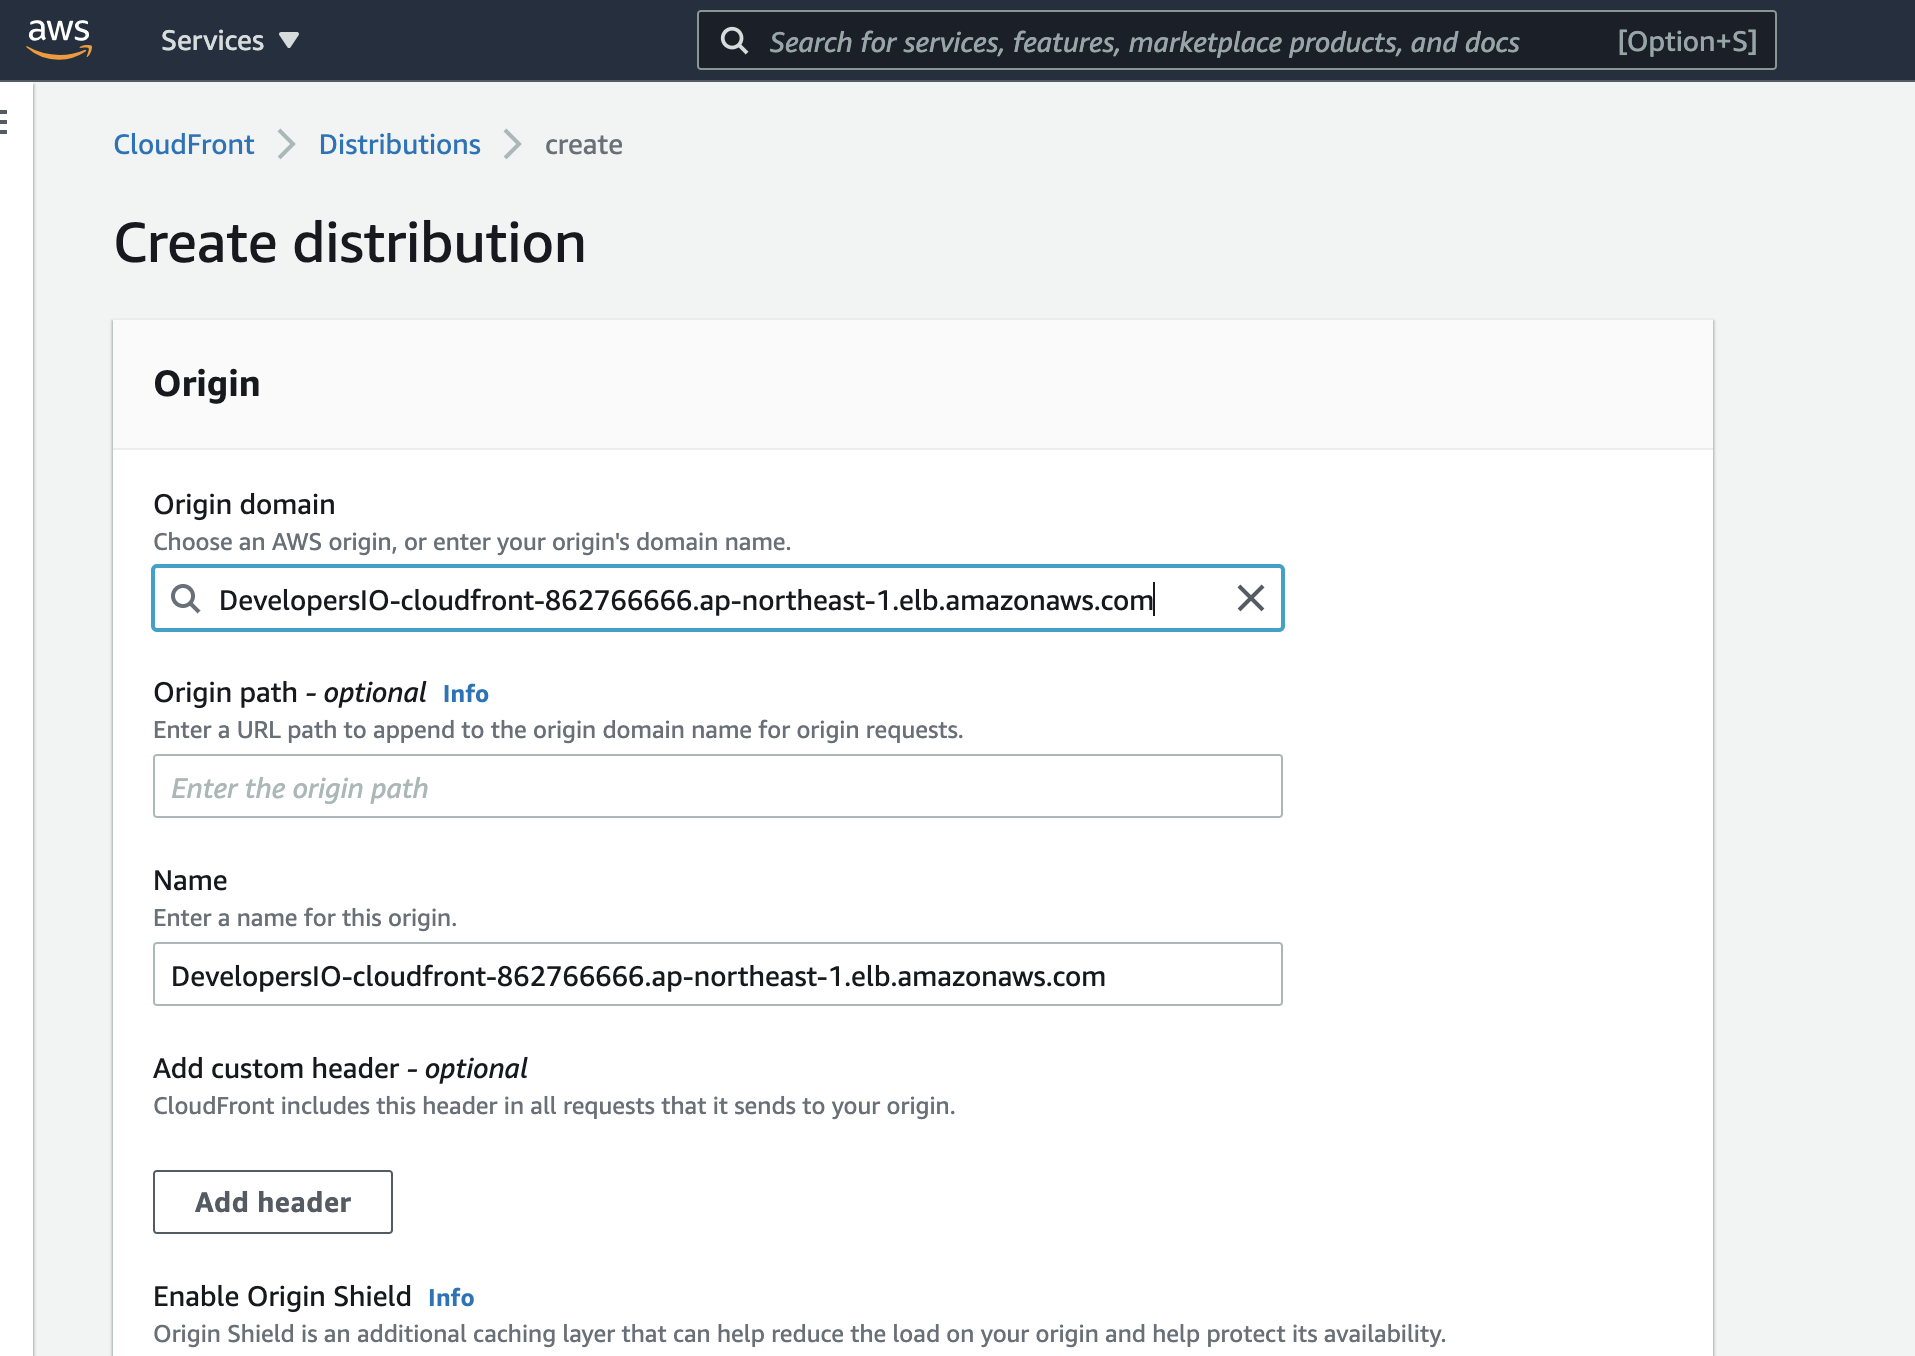
Task: Click the create breadcrumb item
Action: (x=583, y=145)
